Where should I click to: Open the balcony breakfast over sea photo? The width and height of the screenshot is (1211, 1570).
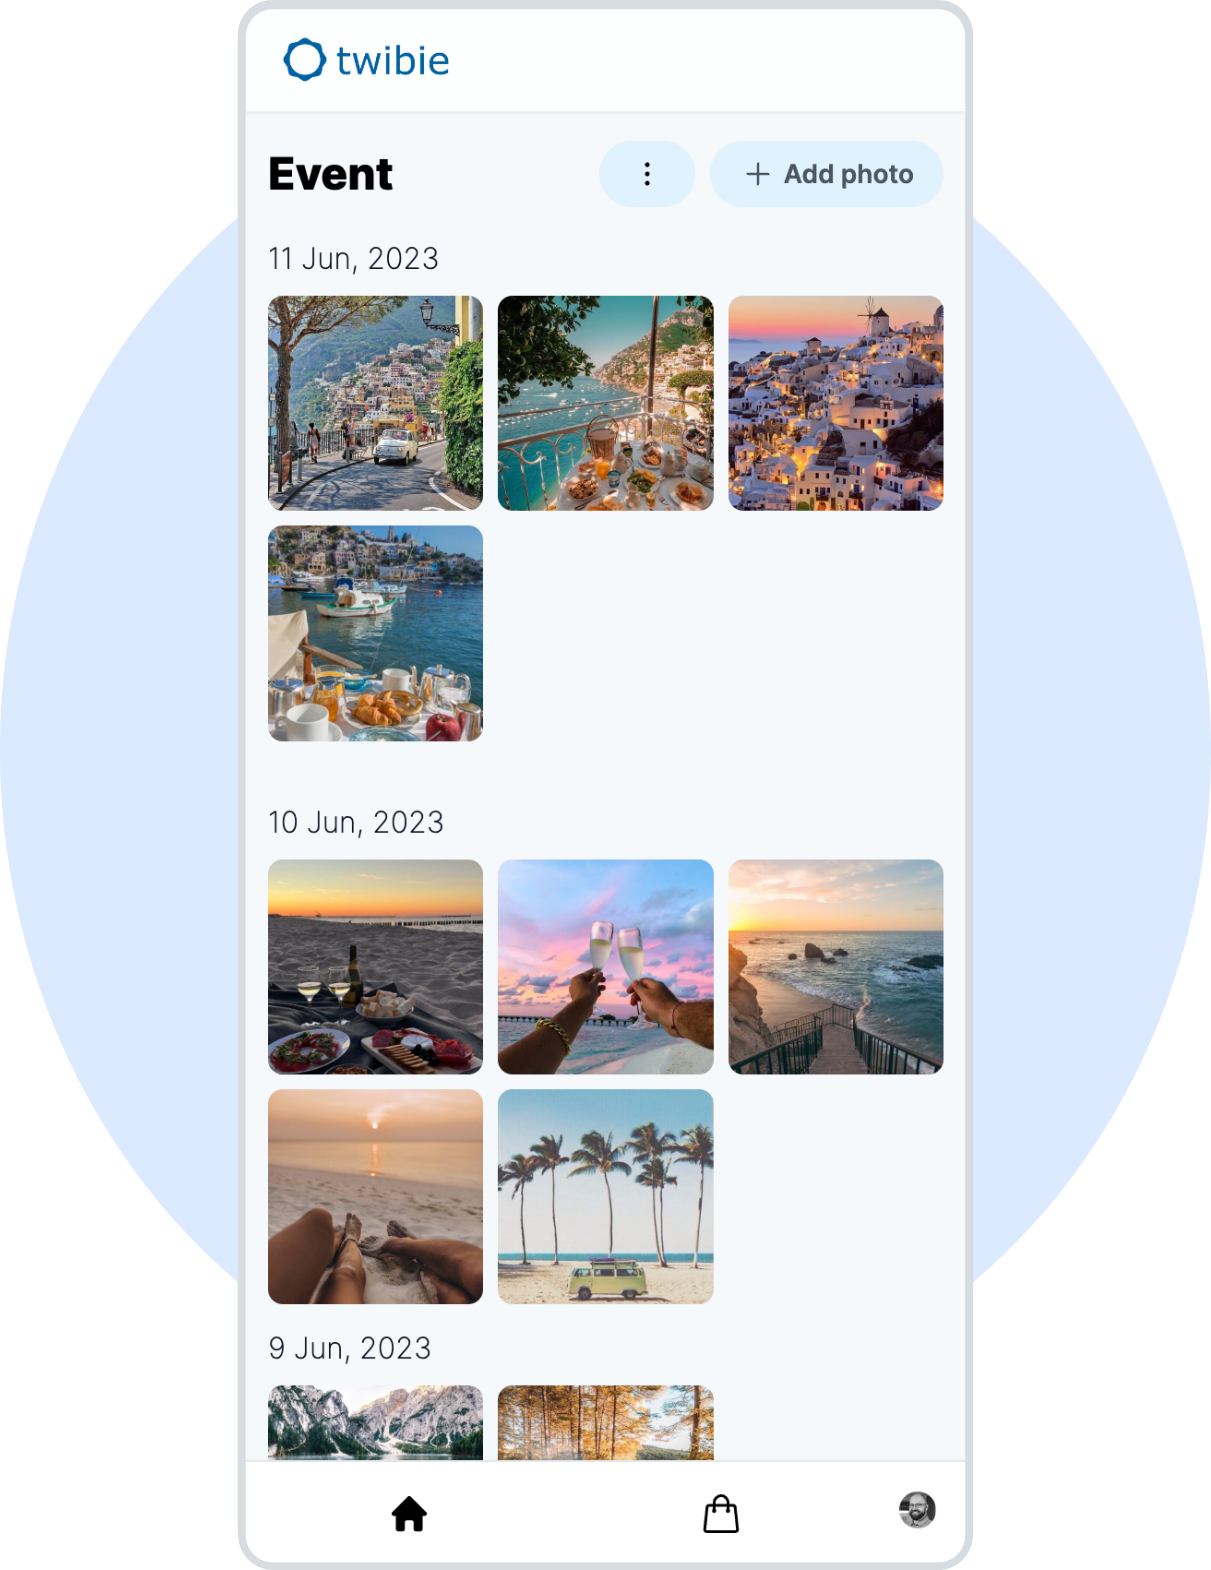pos(606,403)
